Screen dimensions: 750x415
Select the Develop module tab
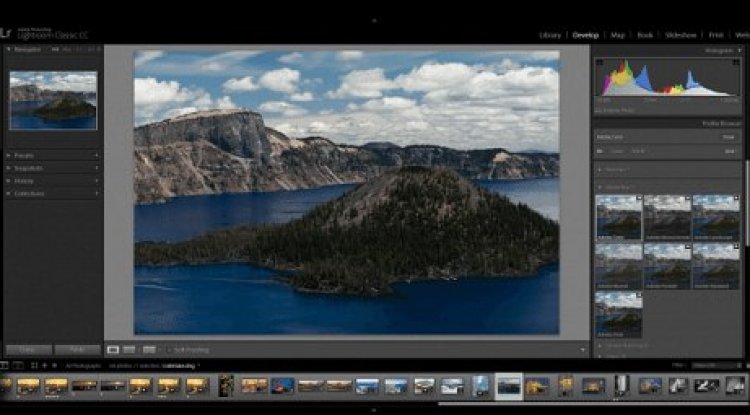(x=585, y=35)
